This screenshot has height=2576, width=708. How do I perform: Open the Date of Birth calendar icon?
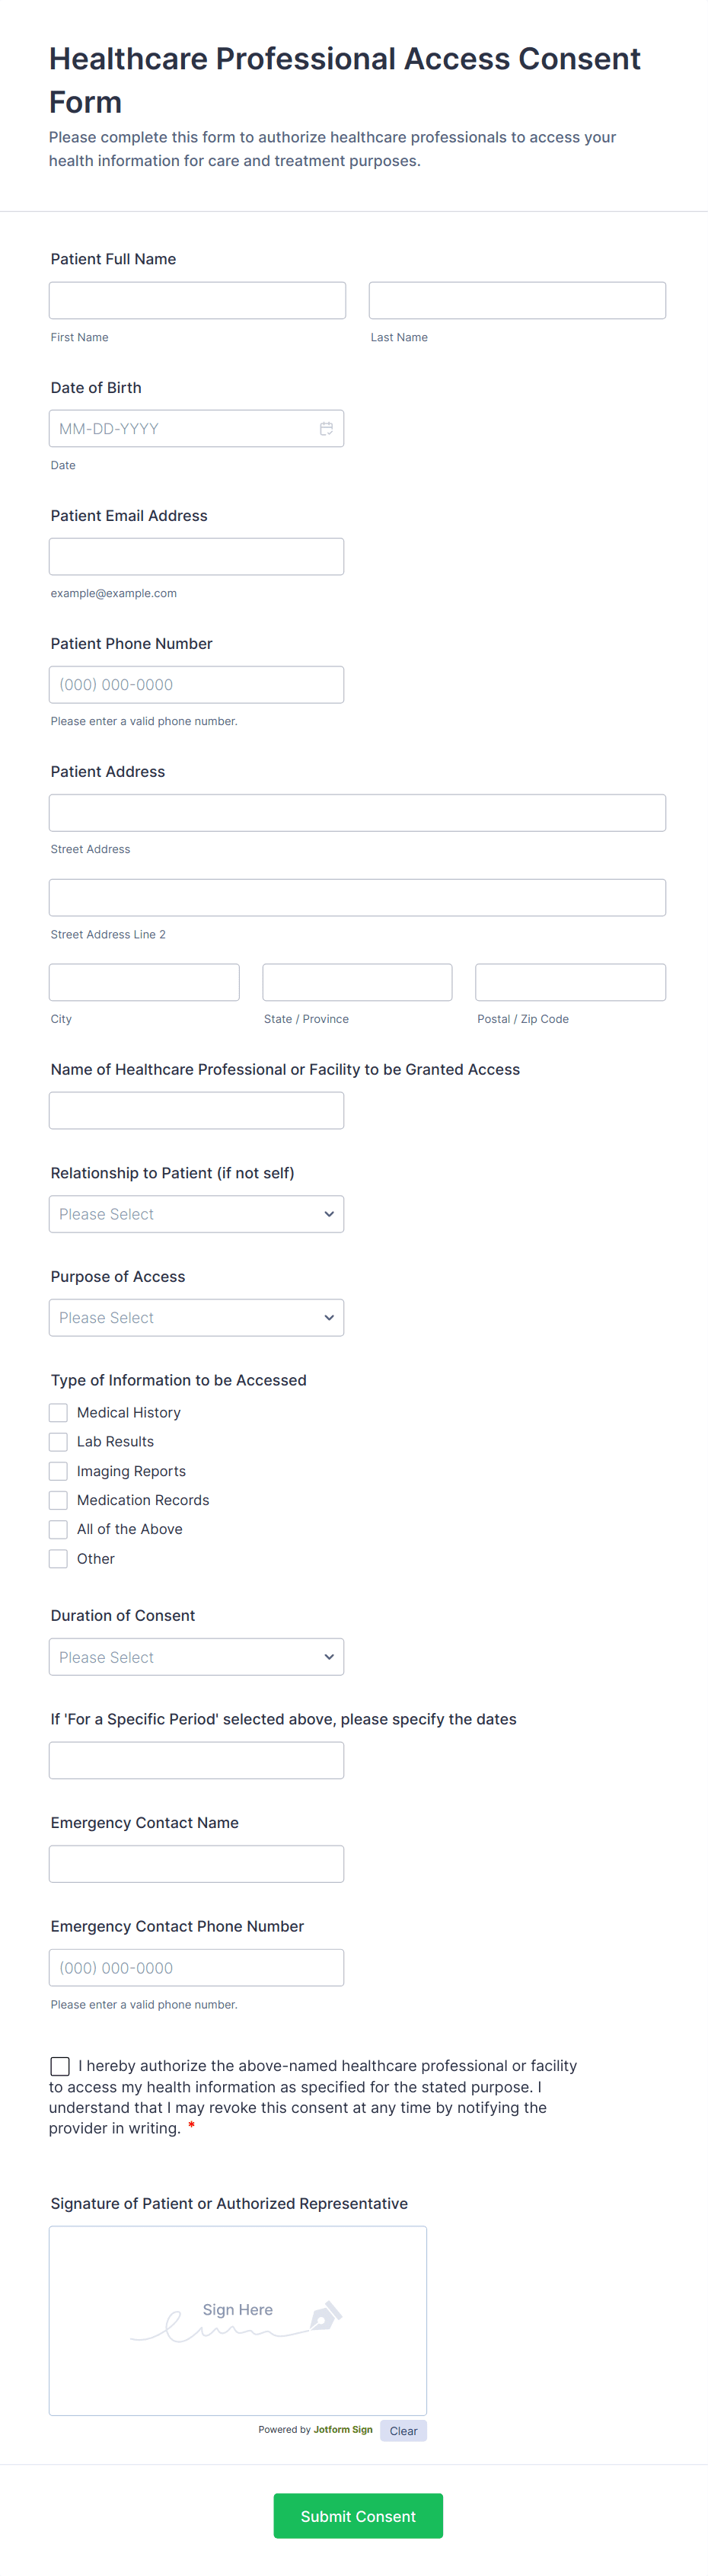[326, 429]
